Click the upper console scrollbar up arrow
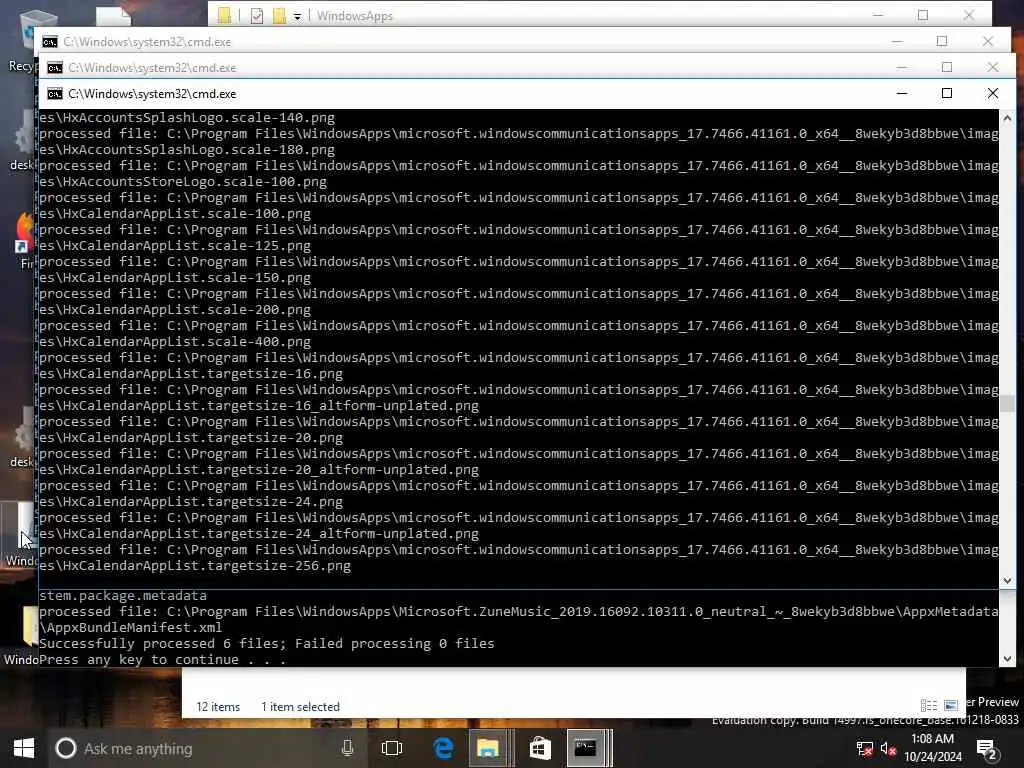The image size is (1024, 768). [x=1007, y=118]
